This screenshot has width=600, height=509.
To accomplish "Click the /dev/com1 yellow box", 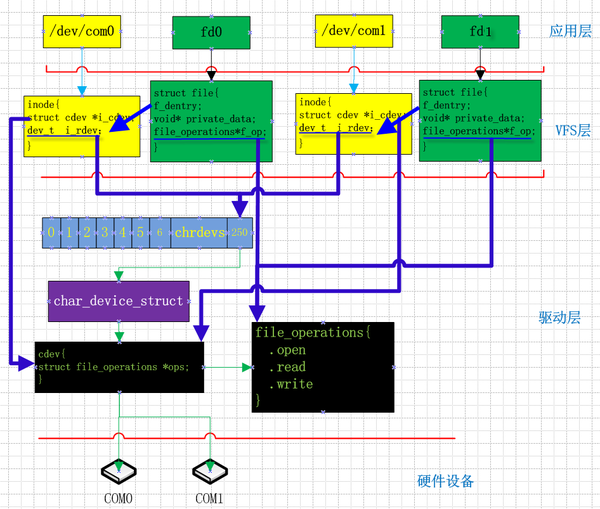I will point(354,31).
